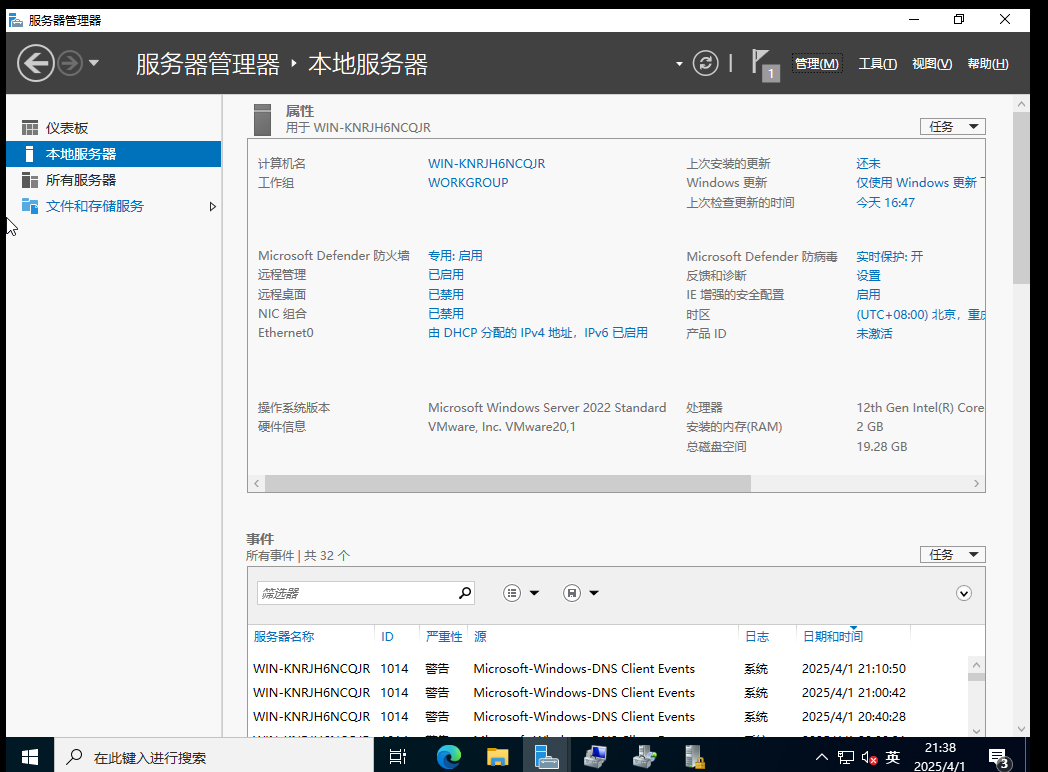
Task: Click 产品 ID 未激活 link
Action: tap(874, 334)
